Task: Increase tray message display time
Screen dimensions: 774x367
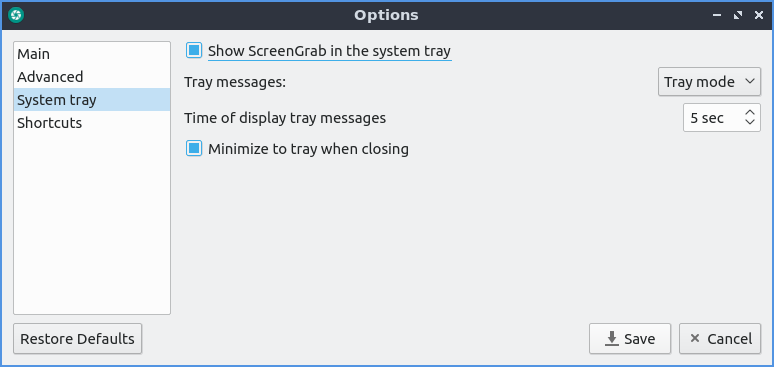Action: pyautogui.click(x=750, y=113)
